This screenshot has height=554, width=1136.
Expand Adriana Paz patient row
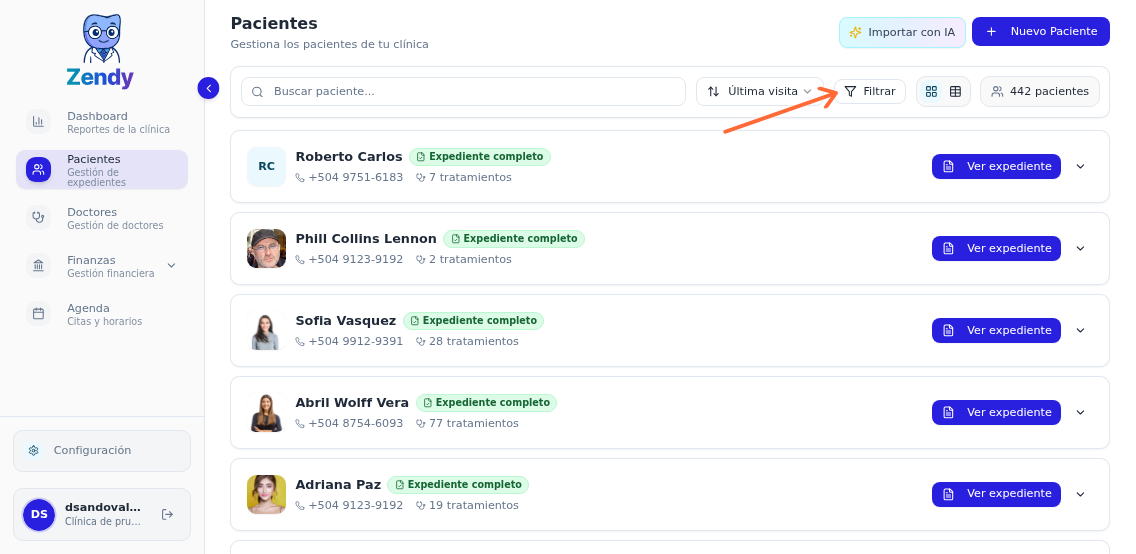point(1080,494)
